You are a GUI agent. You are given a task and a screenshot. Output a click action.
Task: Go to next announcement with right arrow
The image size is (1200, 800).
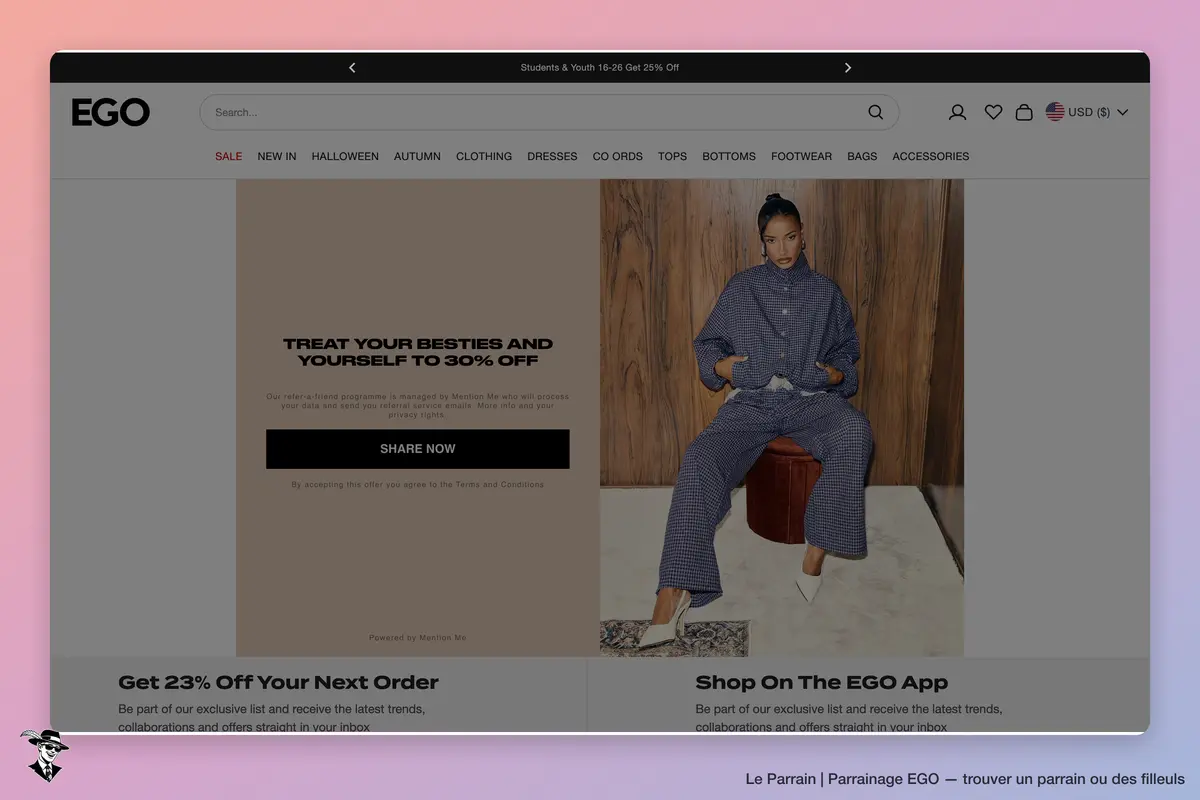[848, 68]
